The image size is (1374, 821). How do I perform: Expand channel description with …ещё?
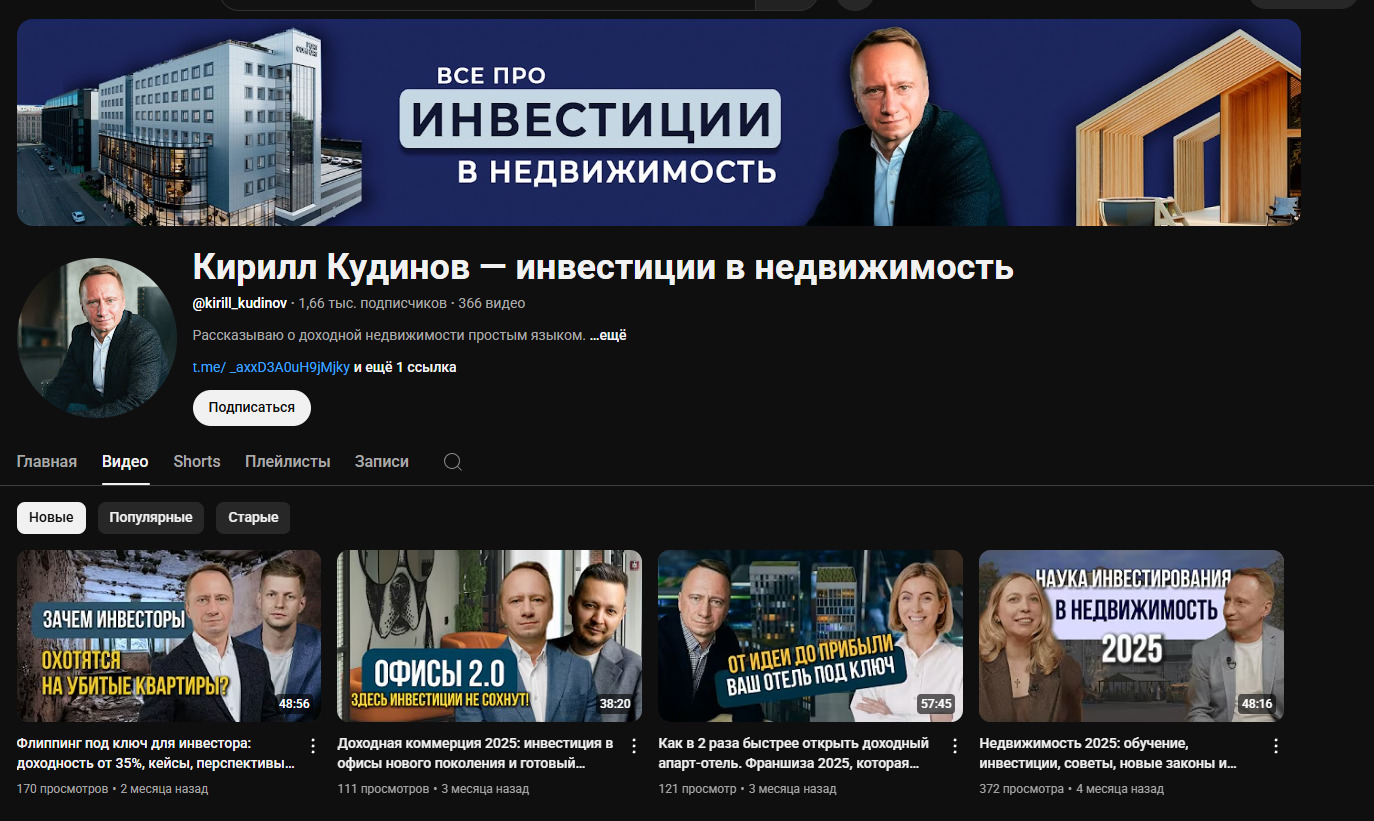tap(608, 336)
